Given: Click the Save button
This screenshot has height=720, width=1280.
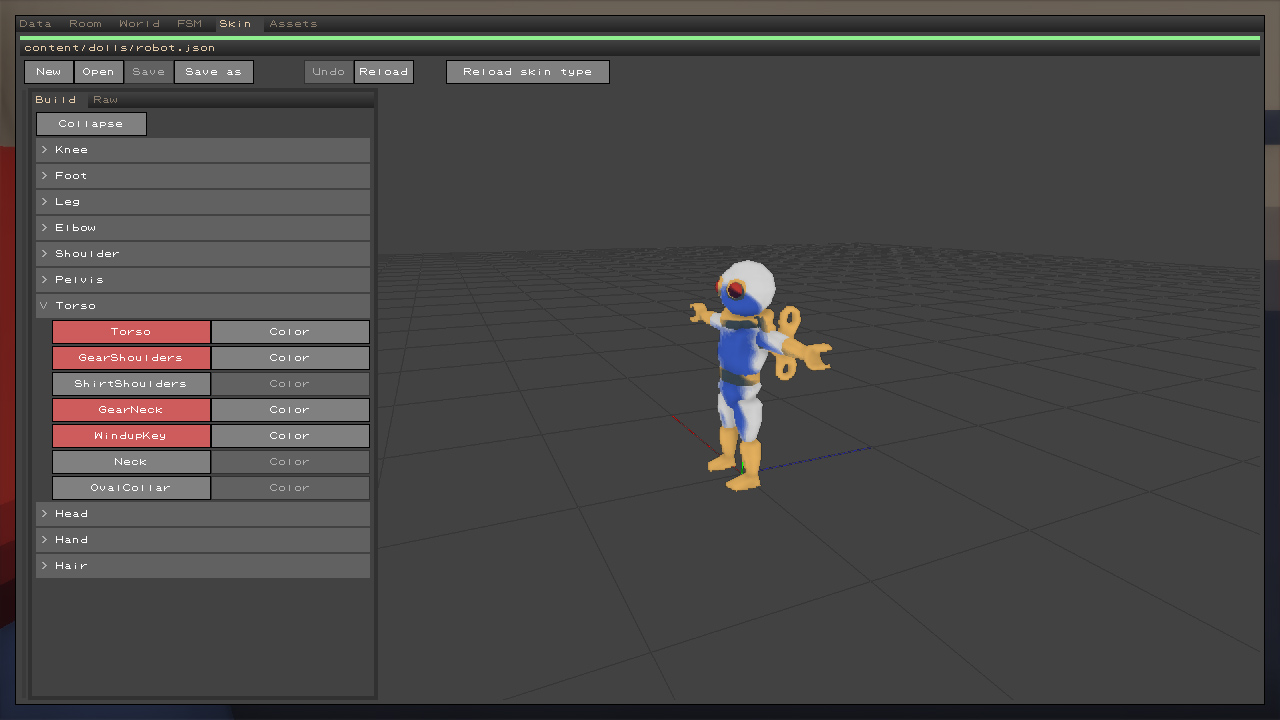Looking at the screenshot, I should click(149, 72).
